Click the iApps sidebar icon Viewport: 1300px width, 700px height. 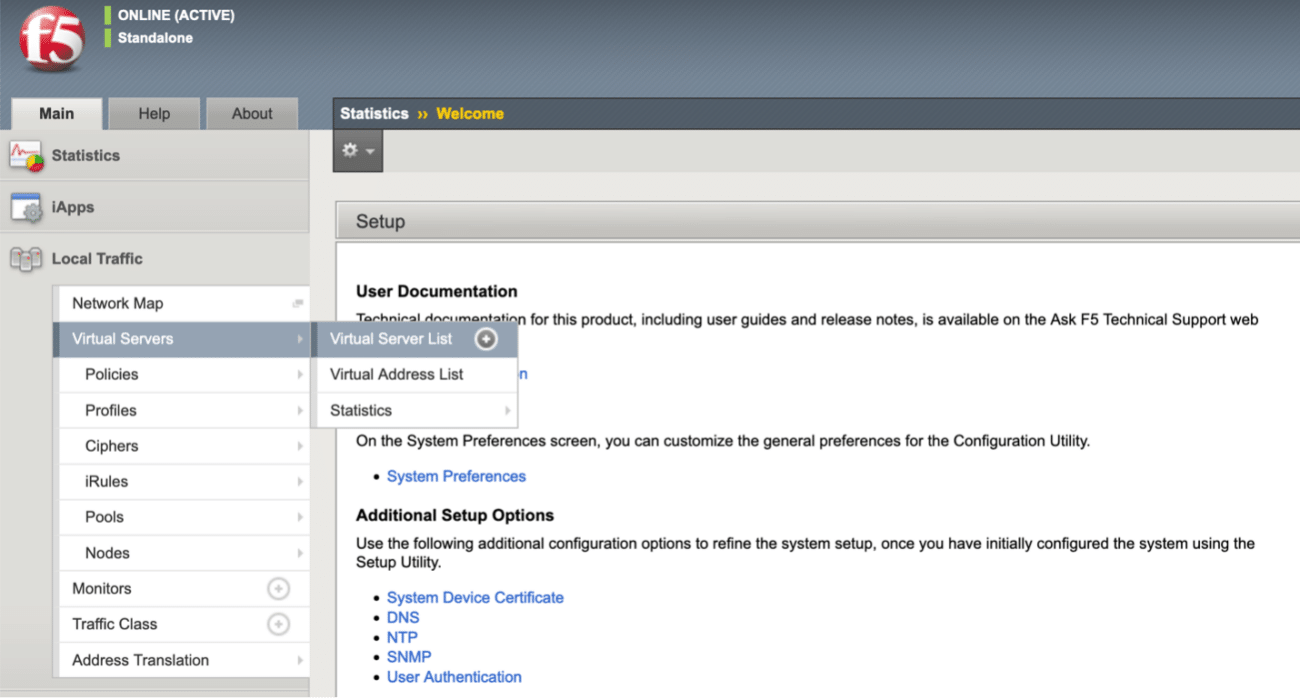(27, 207)
